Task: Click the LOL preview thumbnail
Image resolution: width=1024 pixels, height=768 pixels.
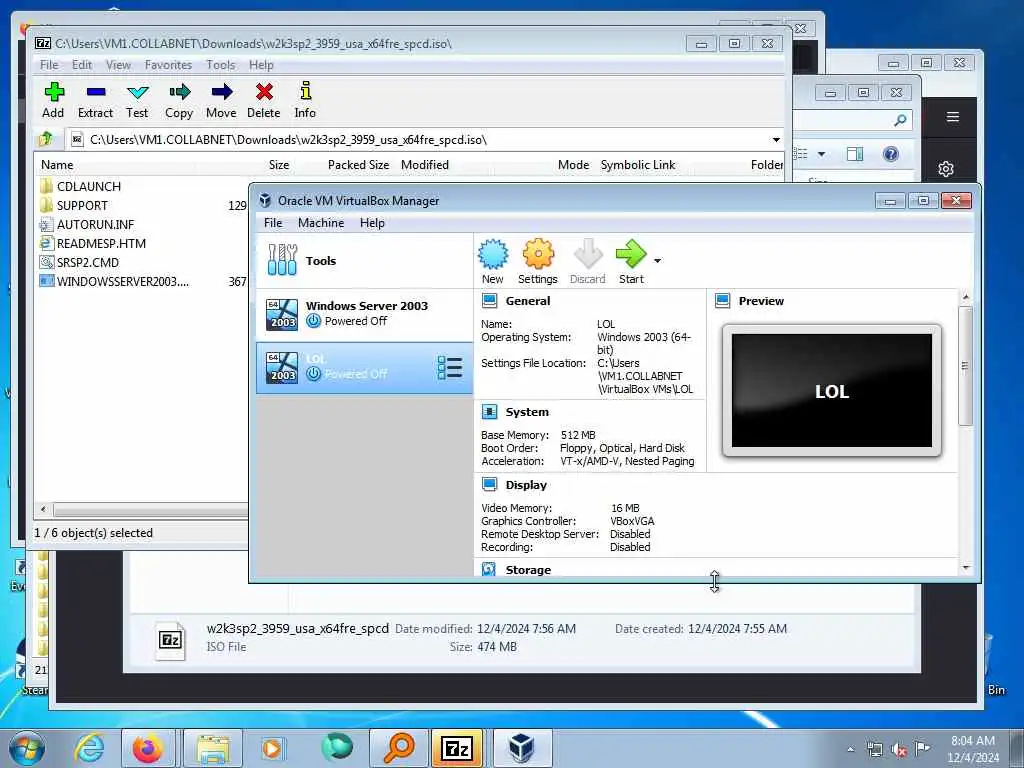Action: [832, 391]
